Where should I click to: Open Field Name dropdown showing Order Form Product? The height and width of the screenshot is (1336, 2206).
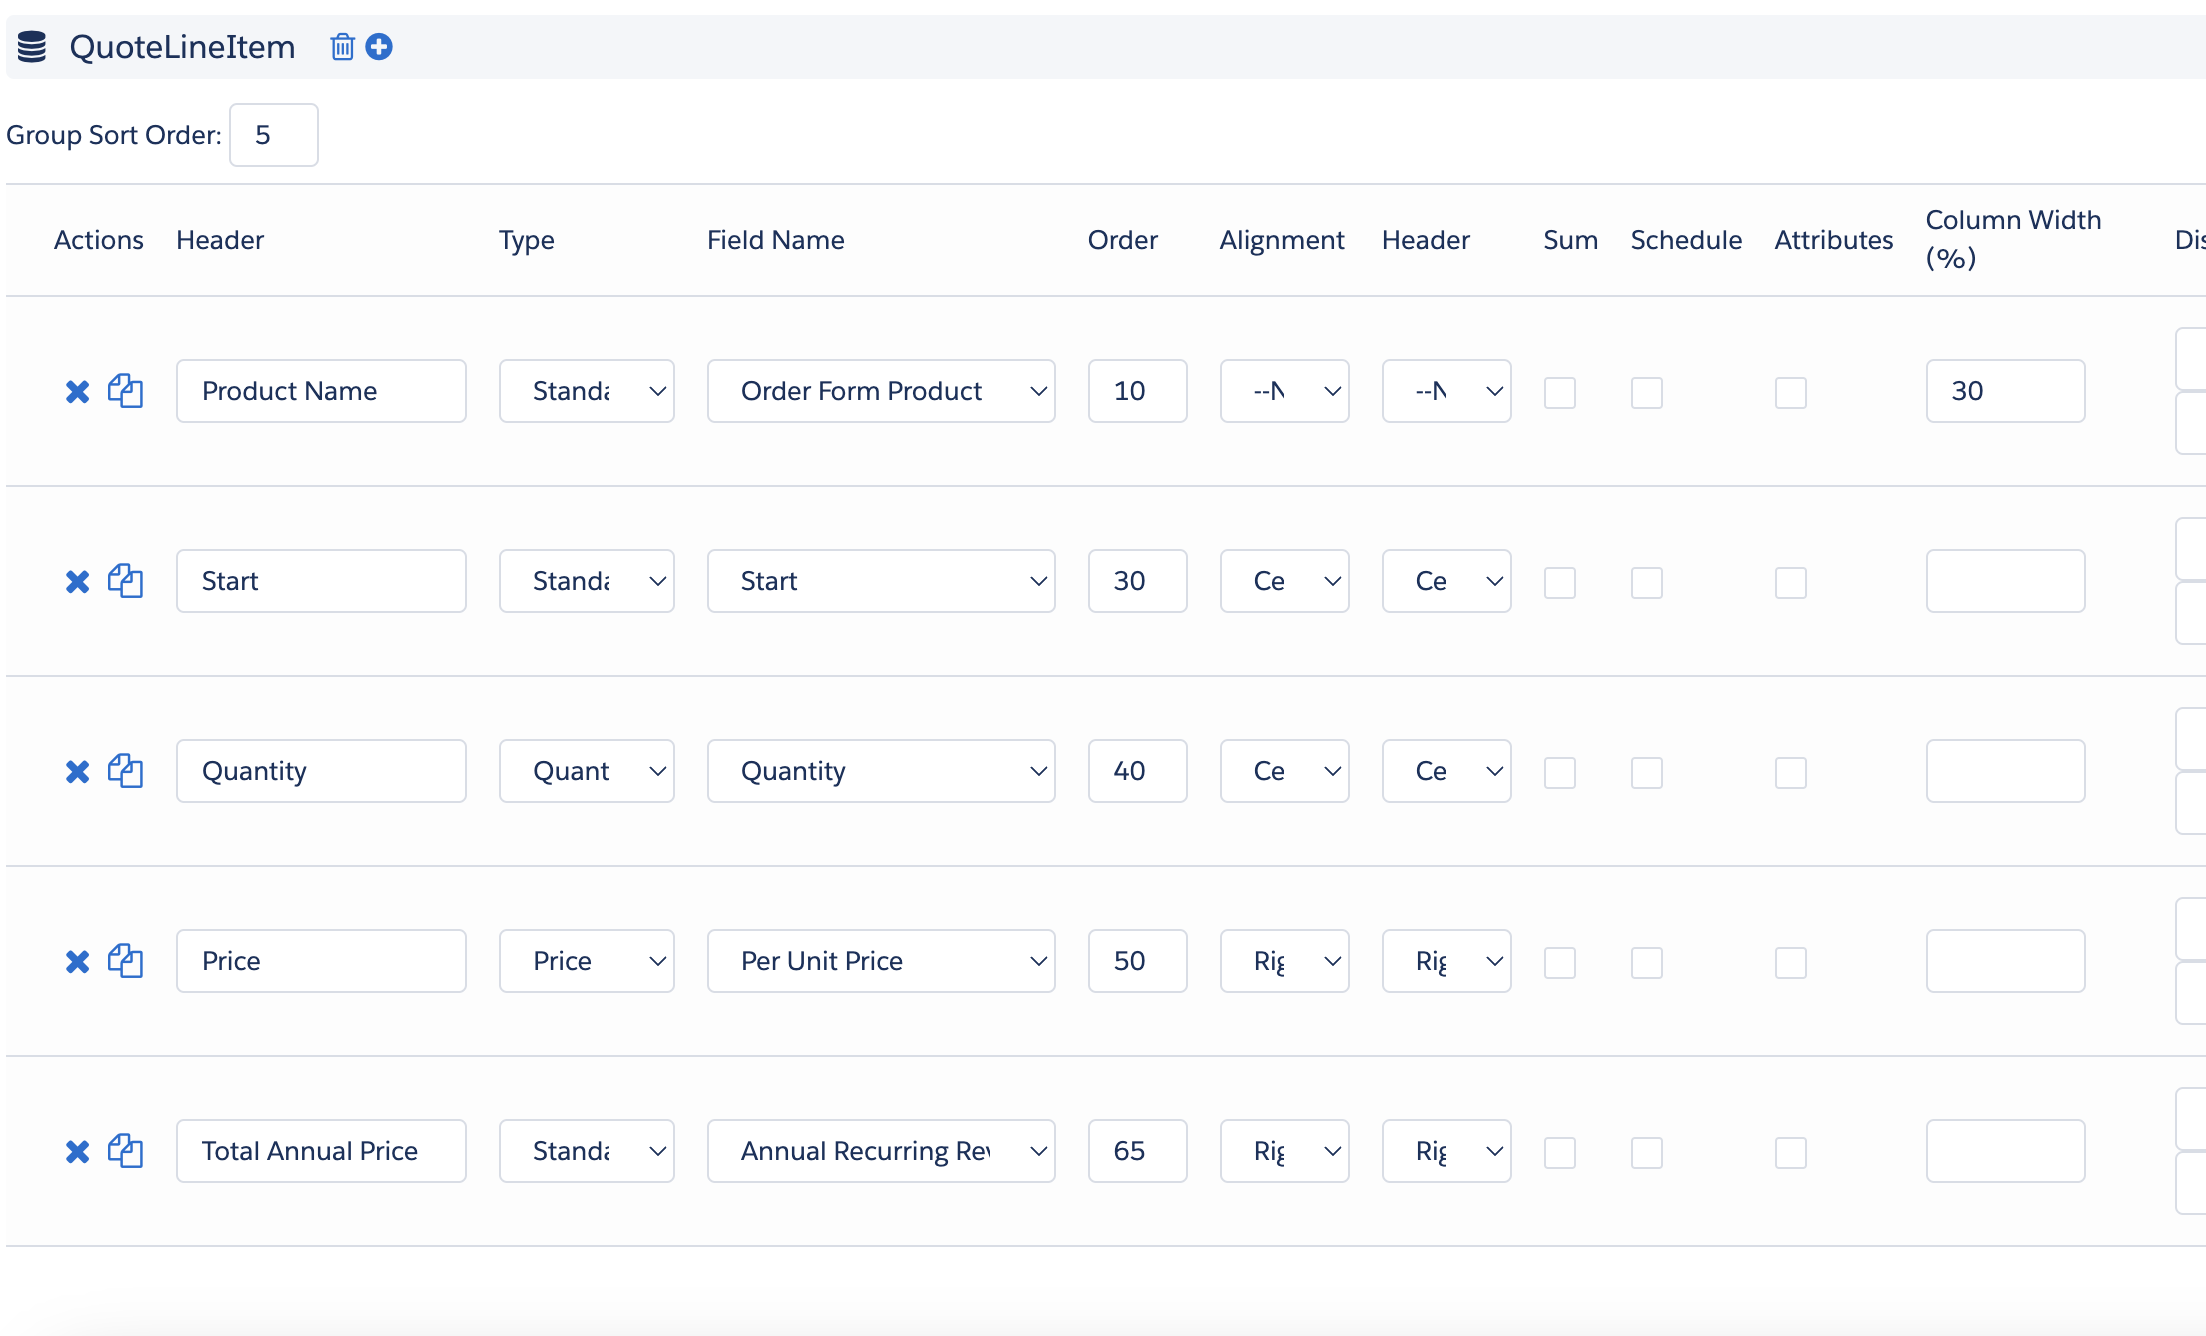[x=880, y=391]
